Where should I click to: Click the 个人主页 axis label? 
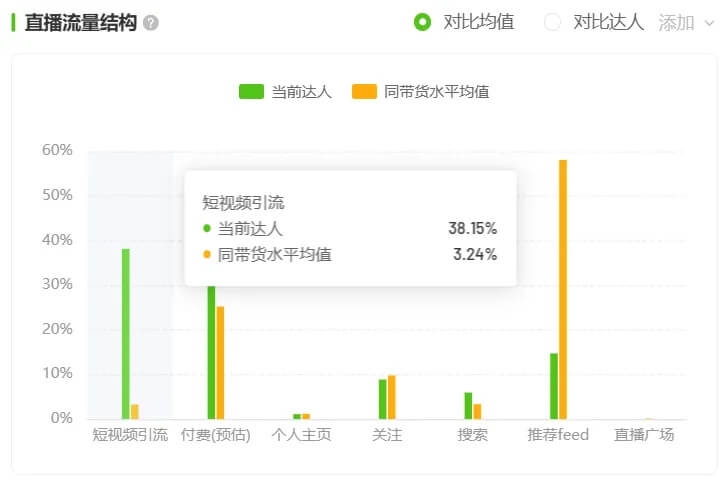302,435
